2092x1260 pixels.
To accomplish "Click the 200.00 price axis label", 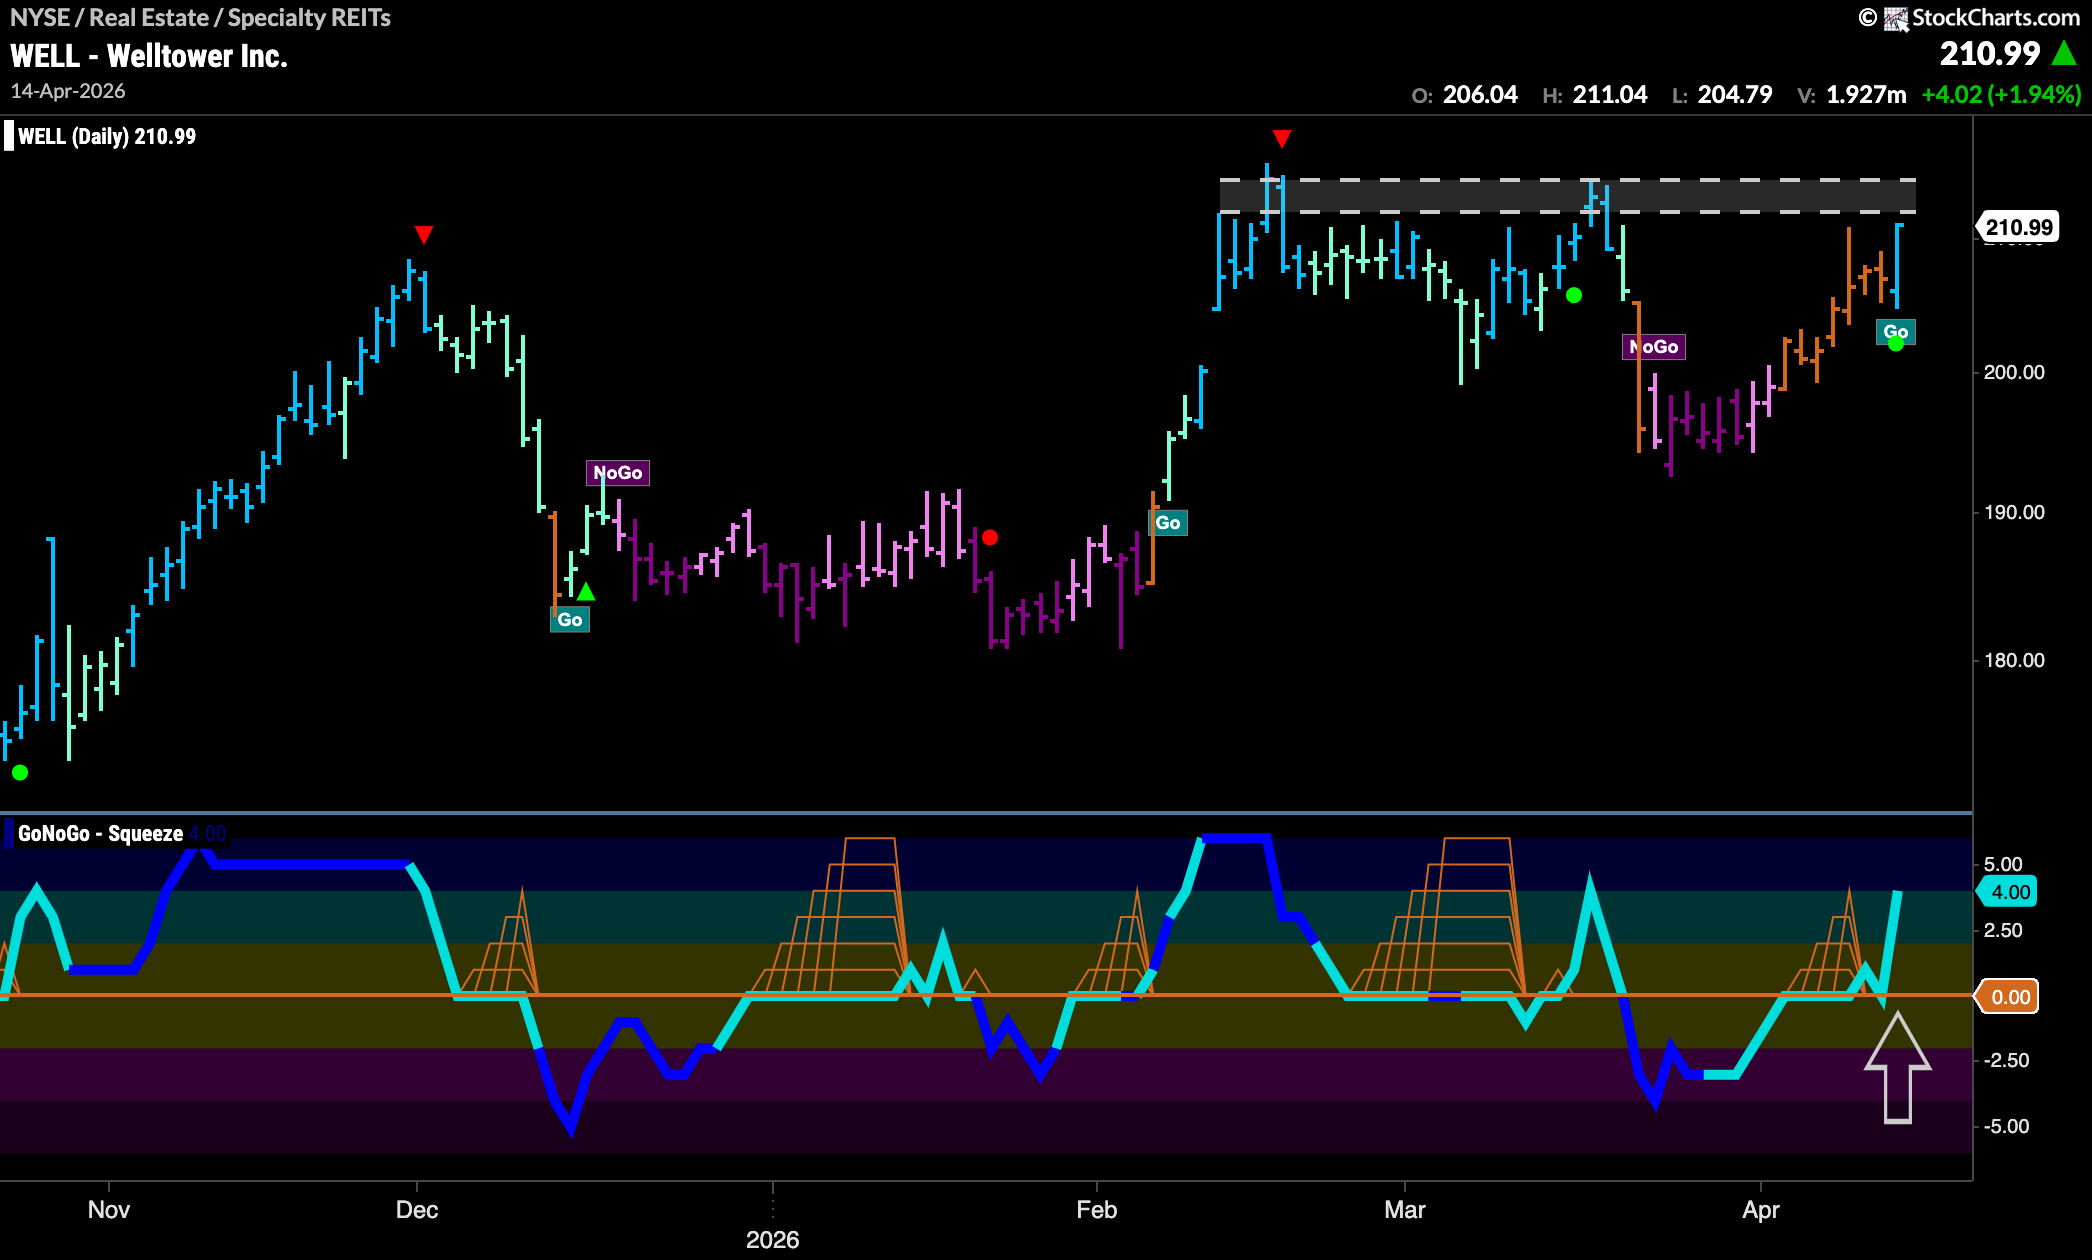I will (2014, 372).
